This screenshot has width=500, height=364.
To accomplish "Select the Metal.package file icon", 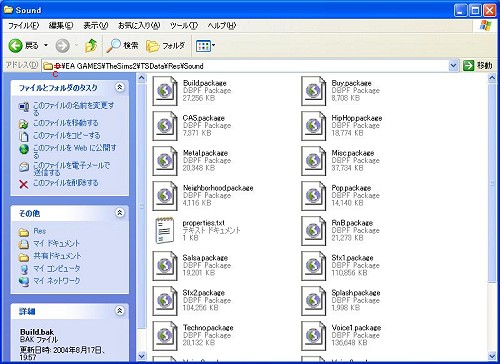I will coord(165,161).
